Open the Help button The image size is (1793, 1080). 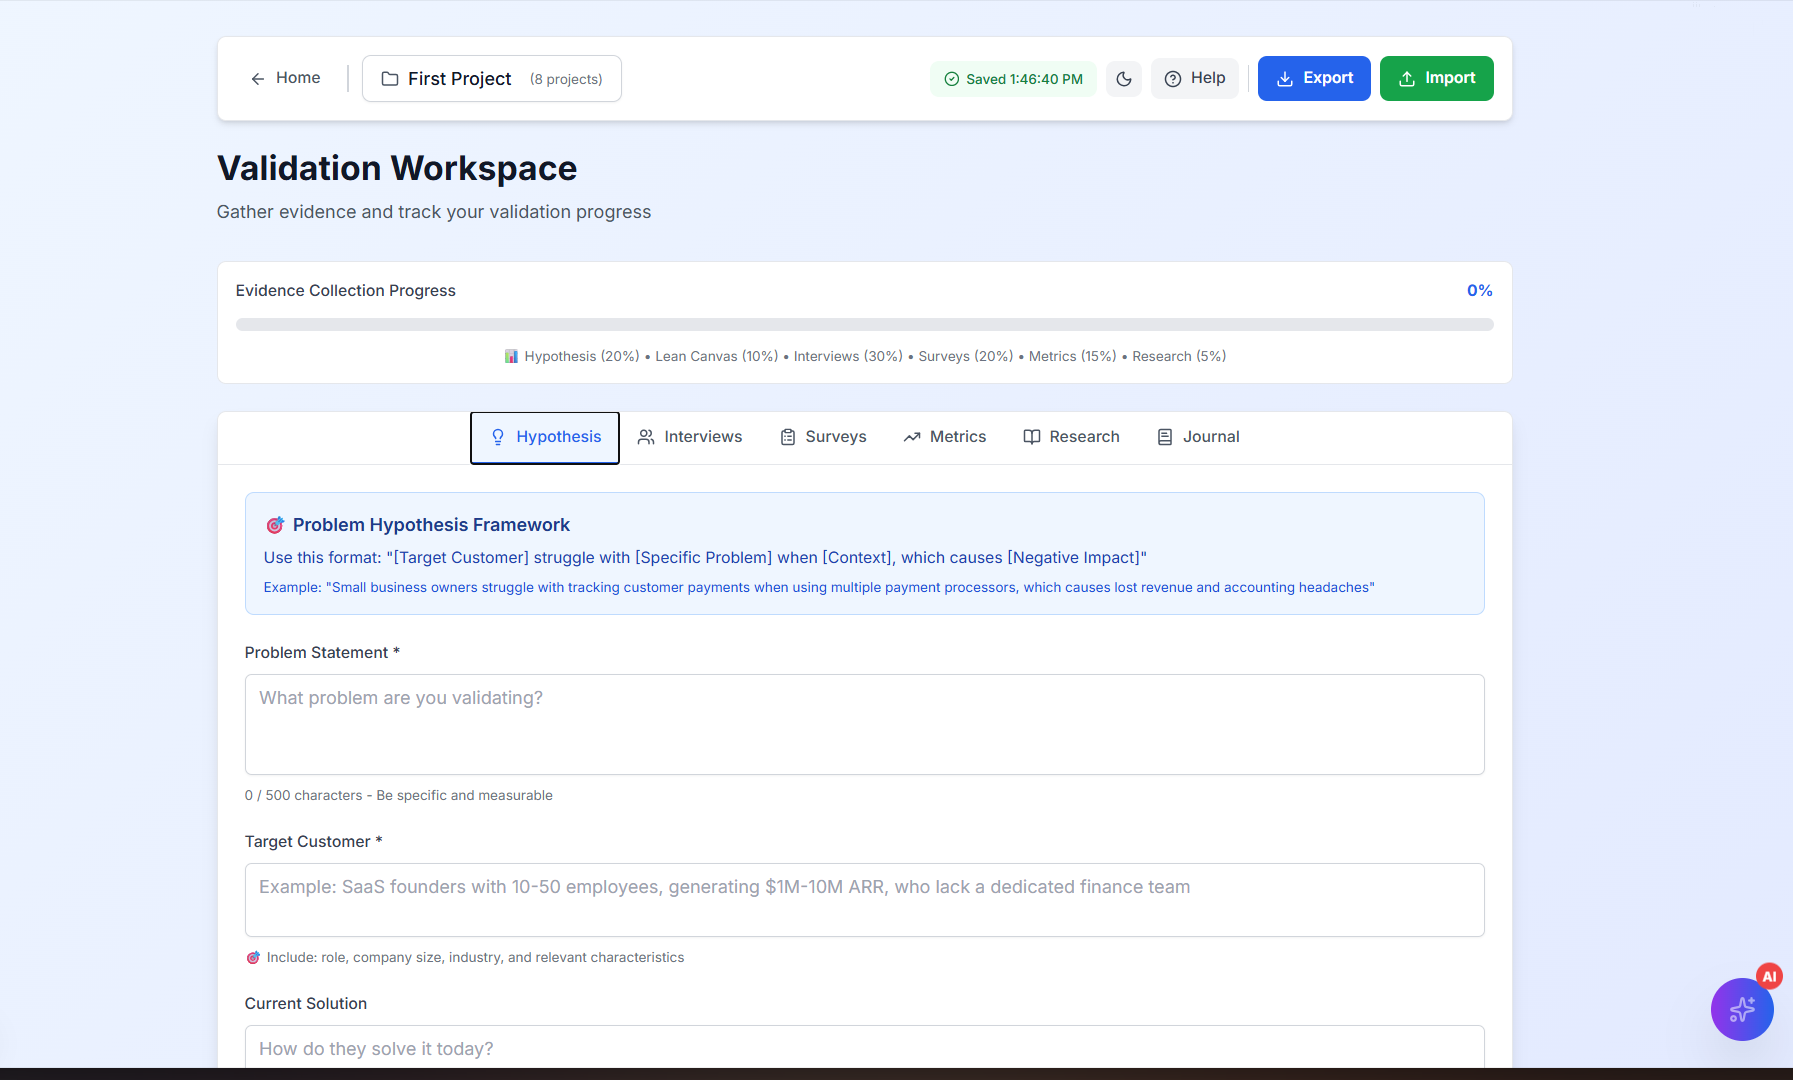[x=1194, y=79]
